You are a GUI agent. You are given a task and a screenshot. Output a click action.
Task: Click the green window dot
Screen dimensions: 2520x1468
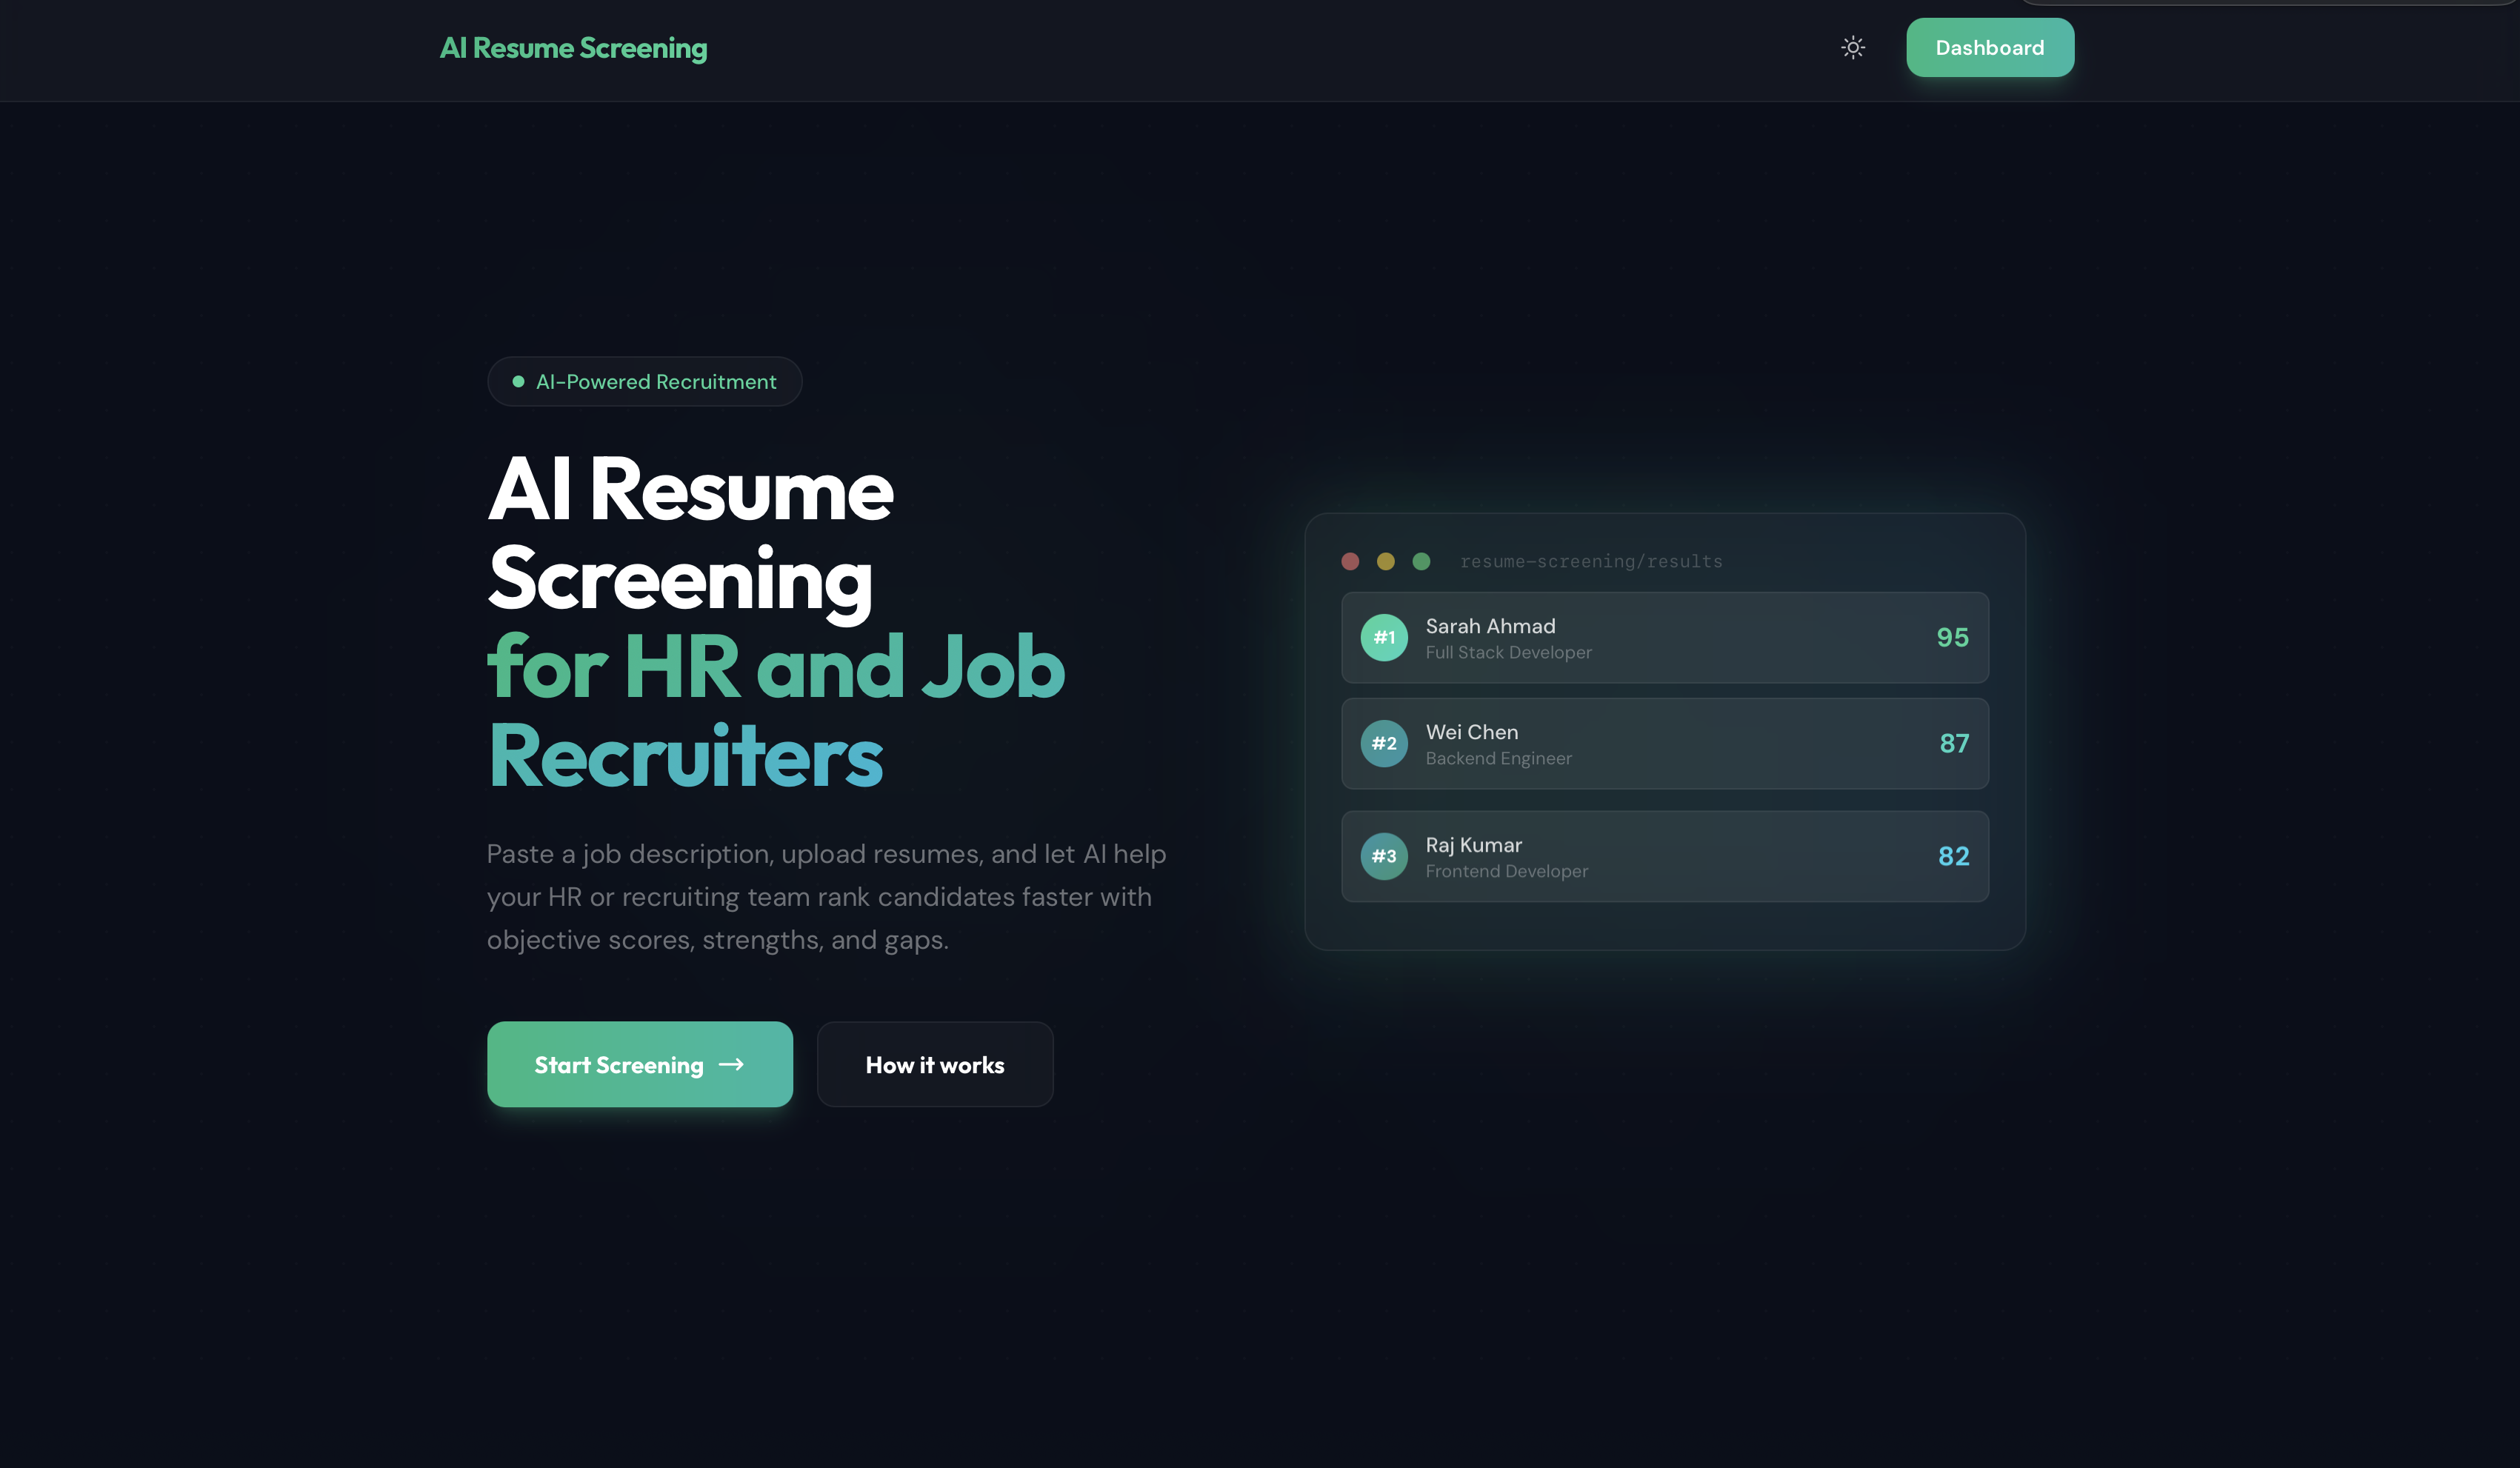pos(1421,561)
